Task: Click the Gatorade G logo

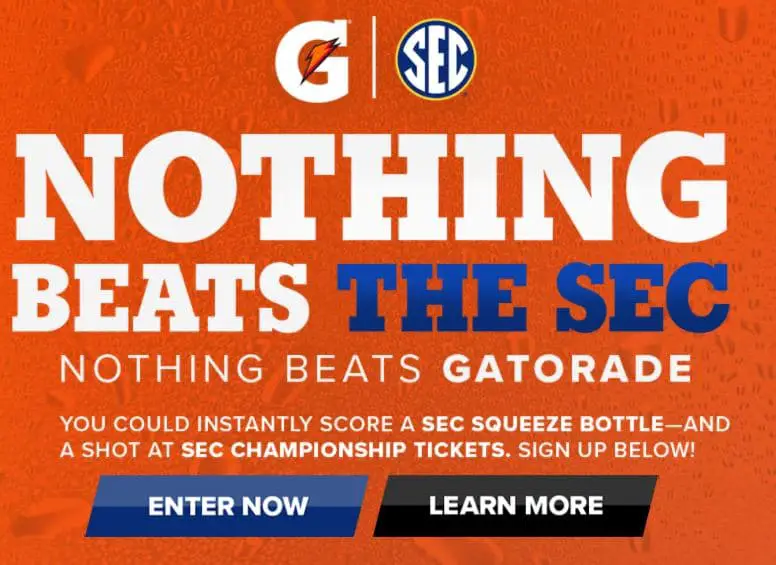Action: [312, 60]
